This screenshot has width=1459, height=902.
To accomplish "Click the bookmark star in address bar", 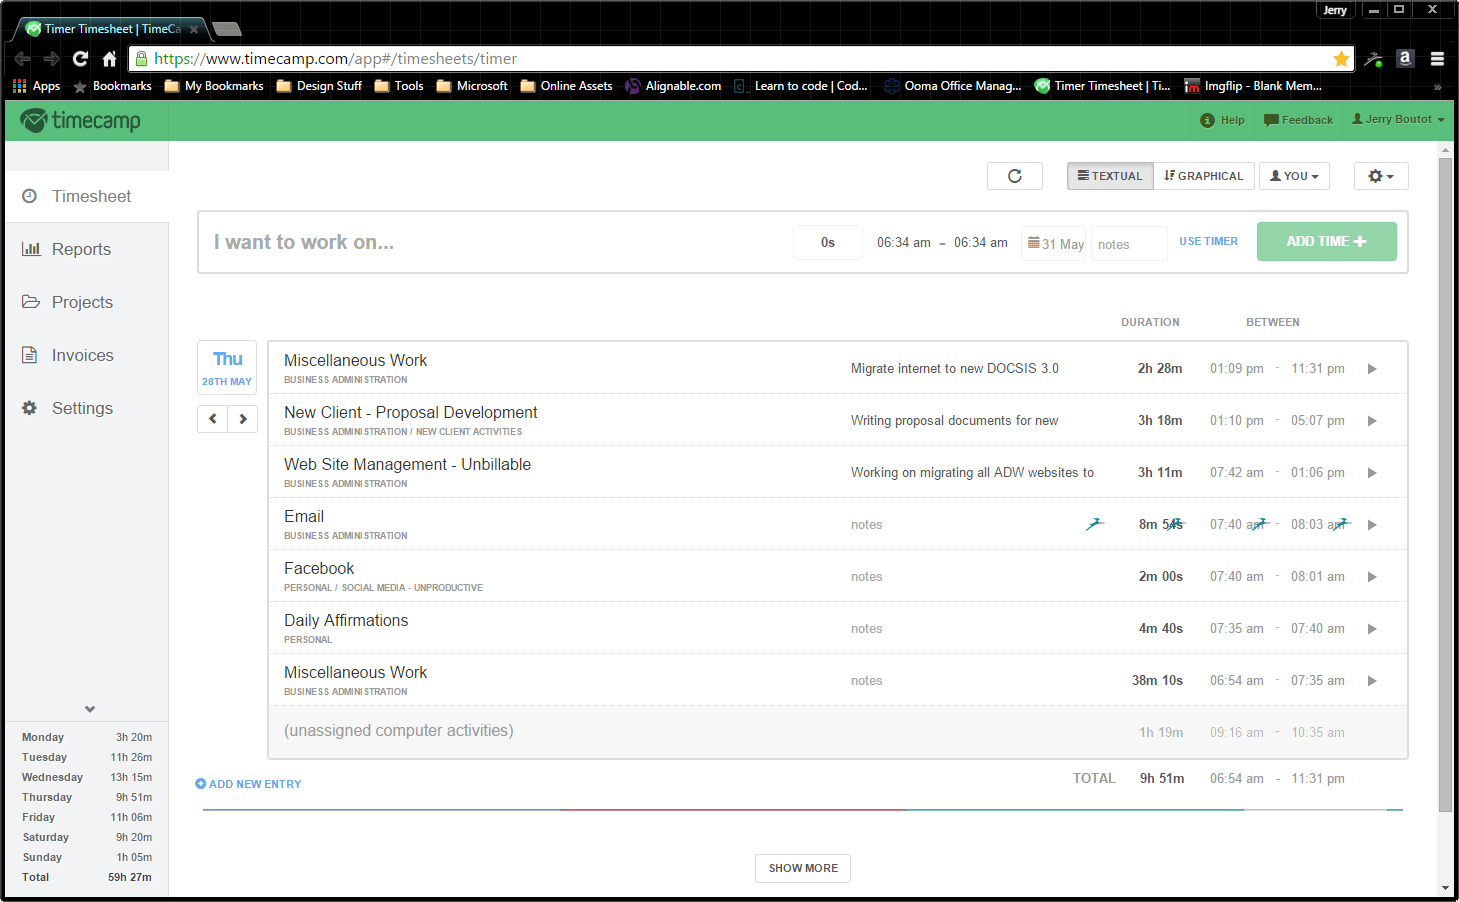I will [x=1341, y=59].
